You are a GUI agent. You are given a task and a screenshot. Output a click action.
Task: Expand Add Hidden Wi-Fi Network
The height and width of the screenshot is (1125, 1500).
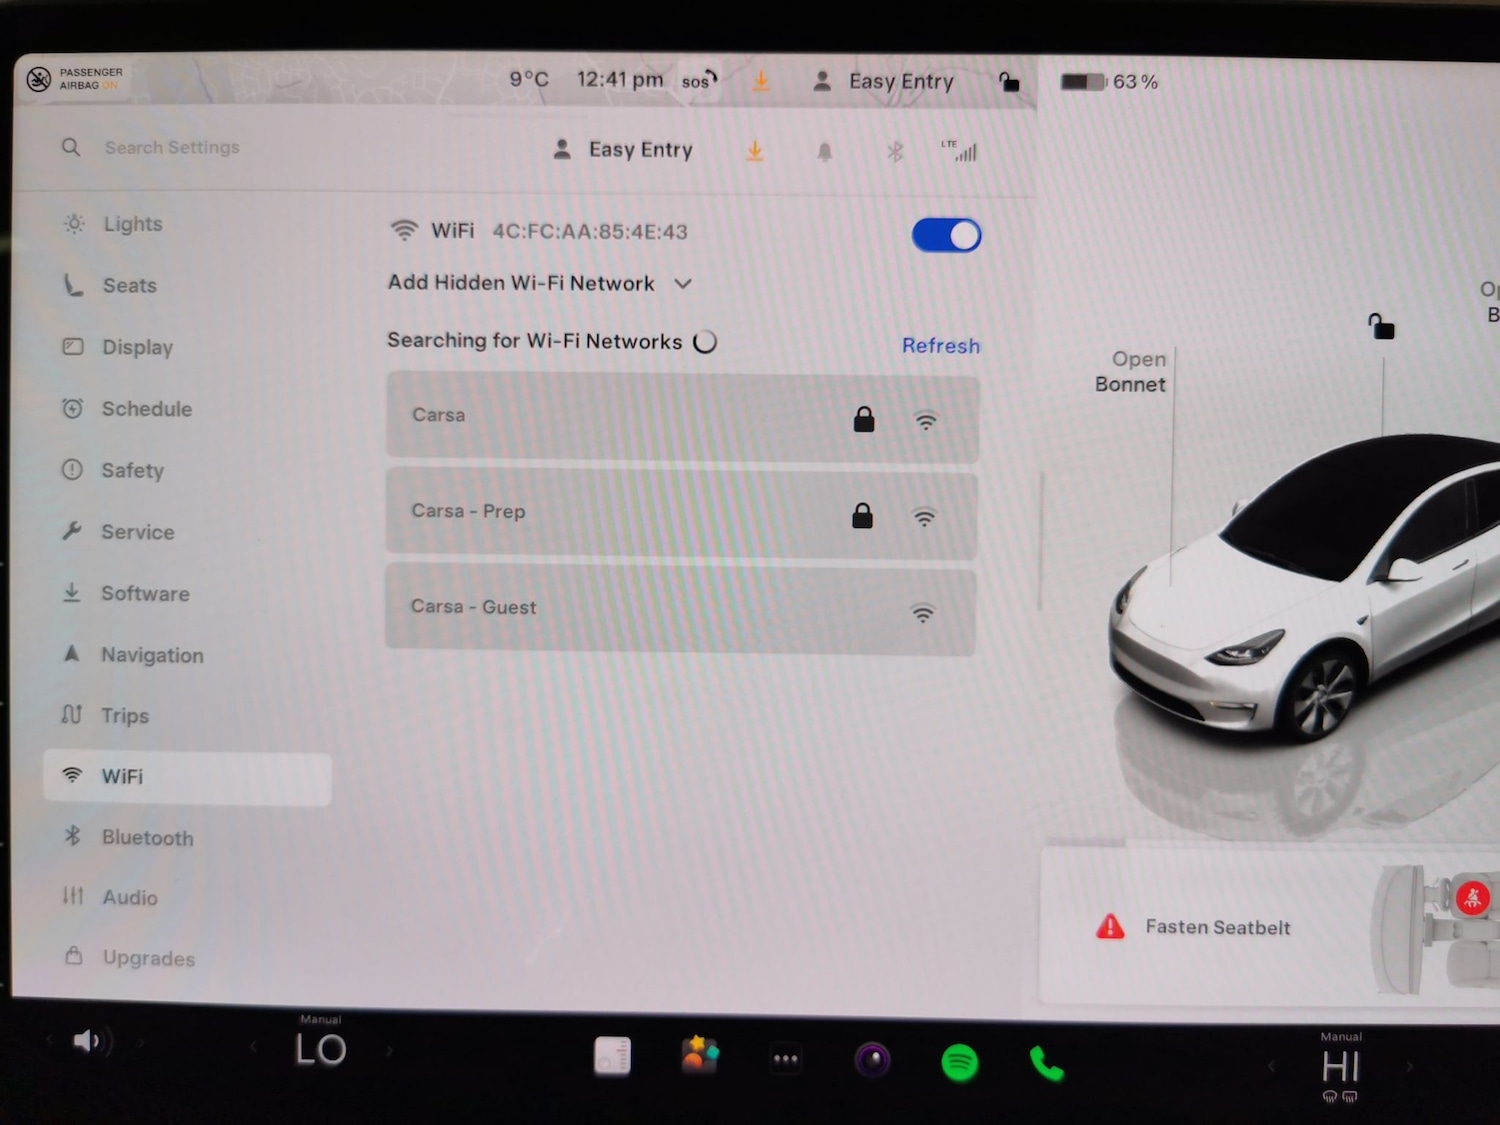540,283
